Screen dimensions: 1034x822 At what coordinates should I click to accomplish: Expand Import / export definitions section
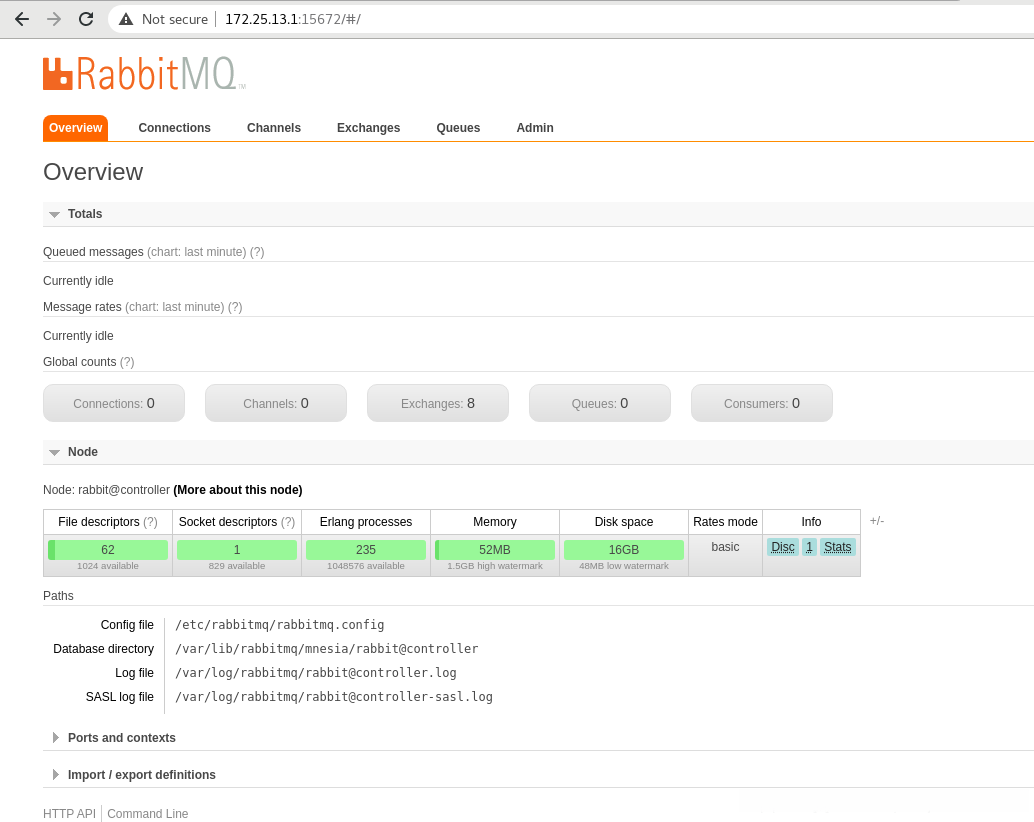(134, 775)
